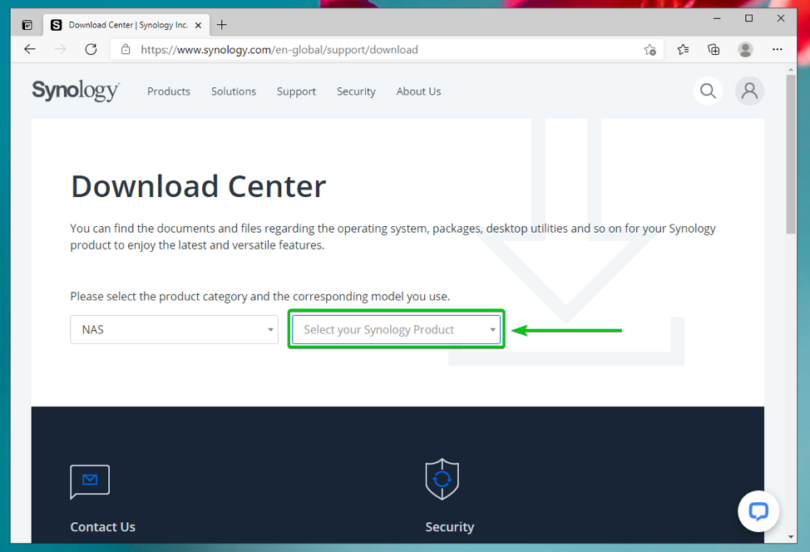Reload the current page
810x552 pixels.
[x=91, y=50]
